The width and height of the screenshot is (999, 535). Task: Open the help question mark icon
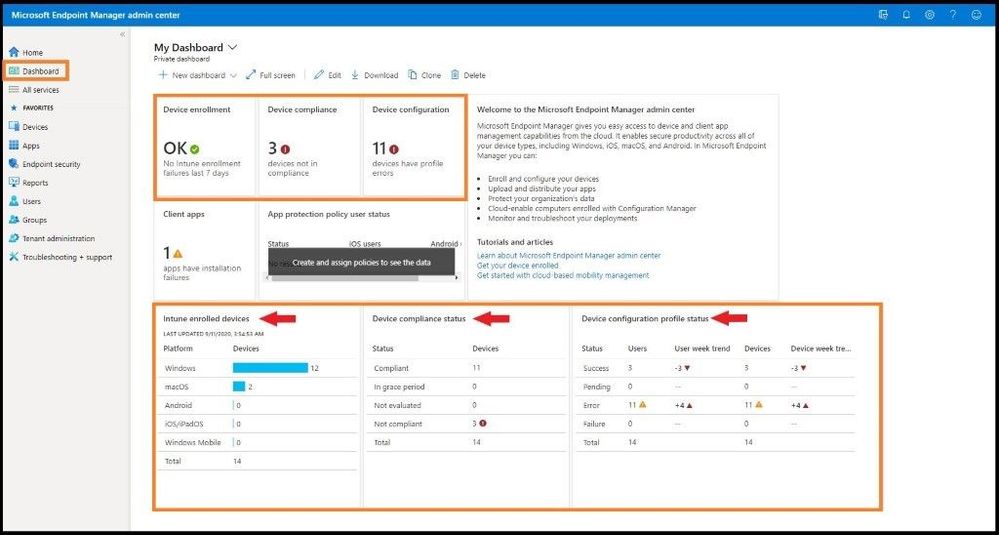952,15
